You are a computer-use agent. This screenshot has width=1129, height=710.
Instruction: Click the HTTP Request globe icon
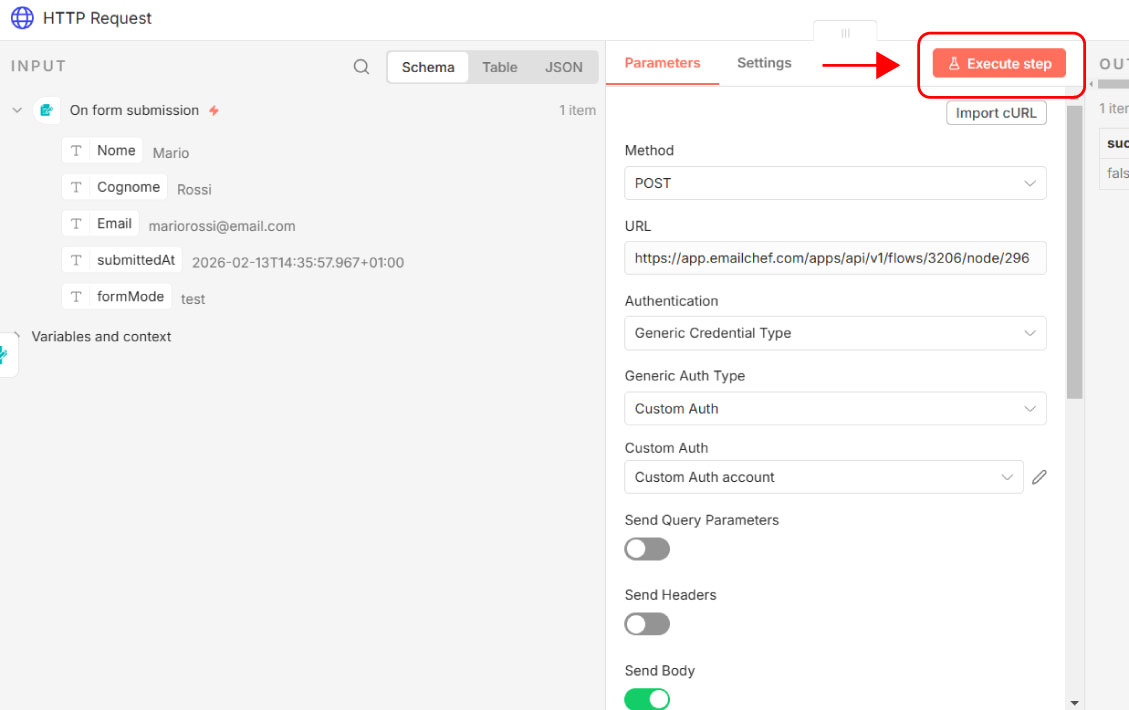pyautogui.click(x=22, y=18)
